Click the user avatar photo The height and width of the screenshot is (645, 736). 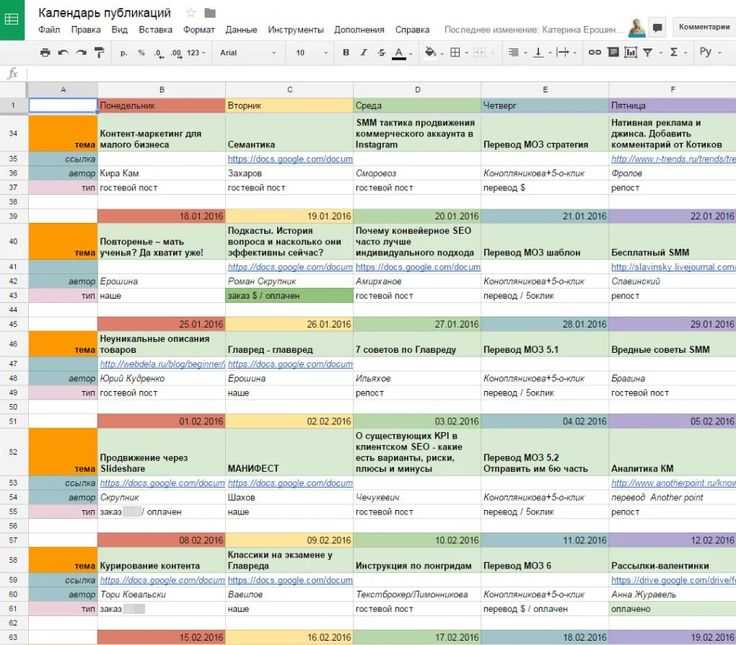tap(637, 28)
